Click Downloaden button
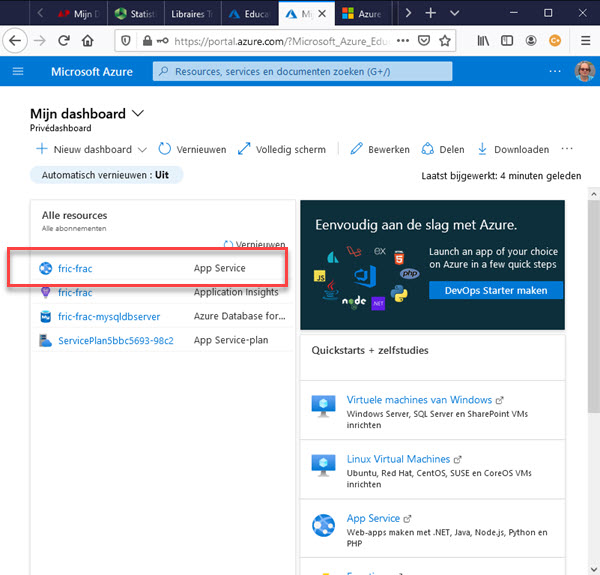Viewport: 600px width, 575px height. pos(513,149)
